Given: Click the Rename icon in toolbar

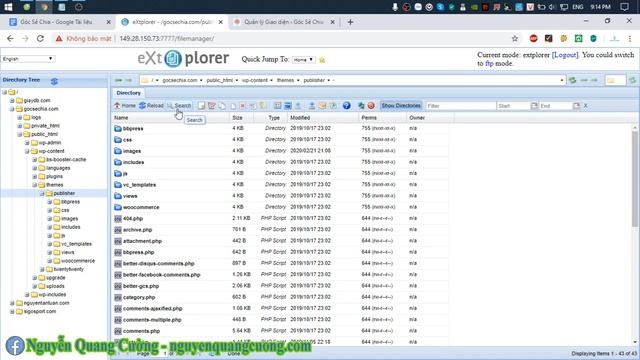Looking at the screenshot, I should click(253, 106).
